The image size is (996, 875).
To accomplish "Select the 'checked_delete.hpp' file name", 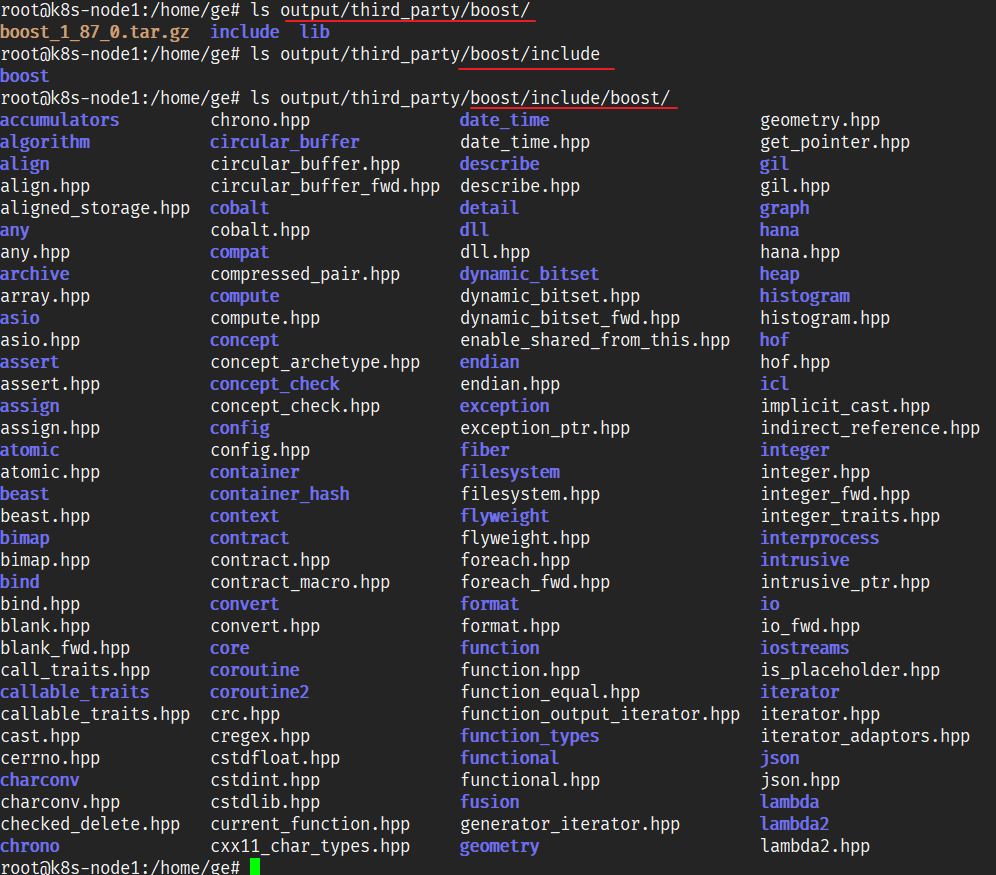I will click(x=90, y=824).
